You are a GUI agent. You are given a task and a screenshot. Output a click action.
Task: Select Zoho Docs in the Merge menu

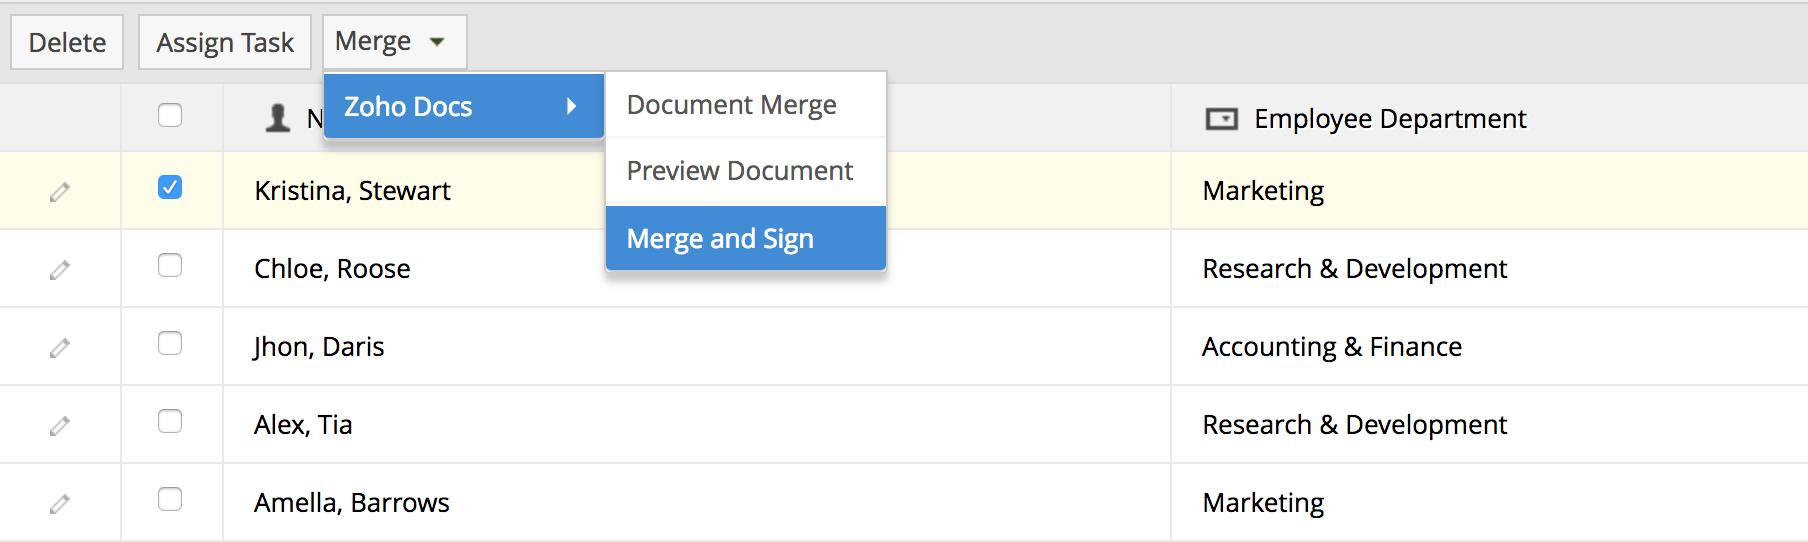coord(409,106)
